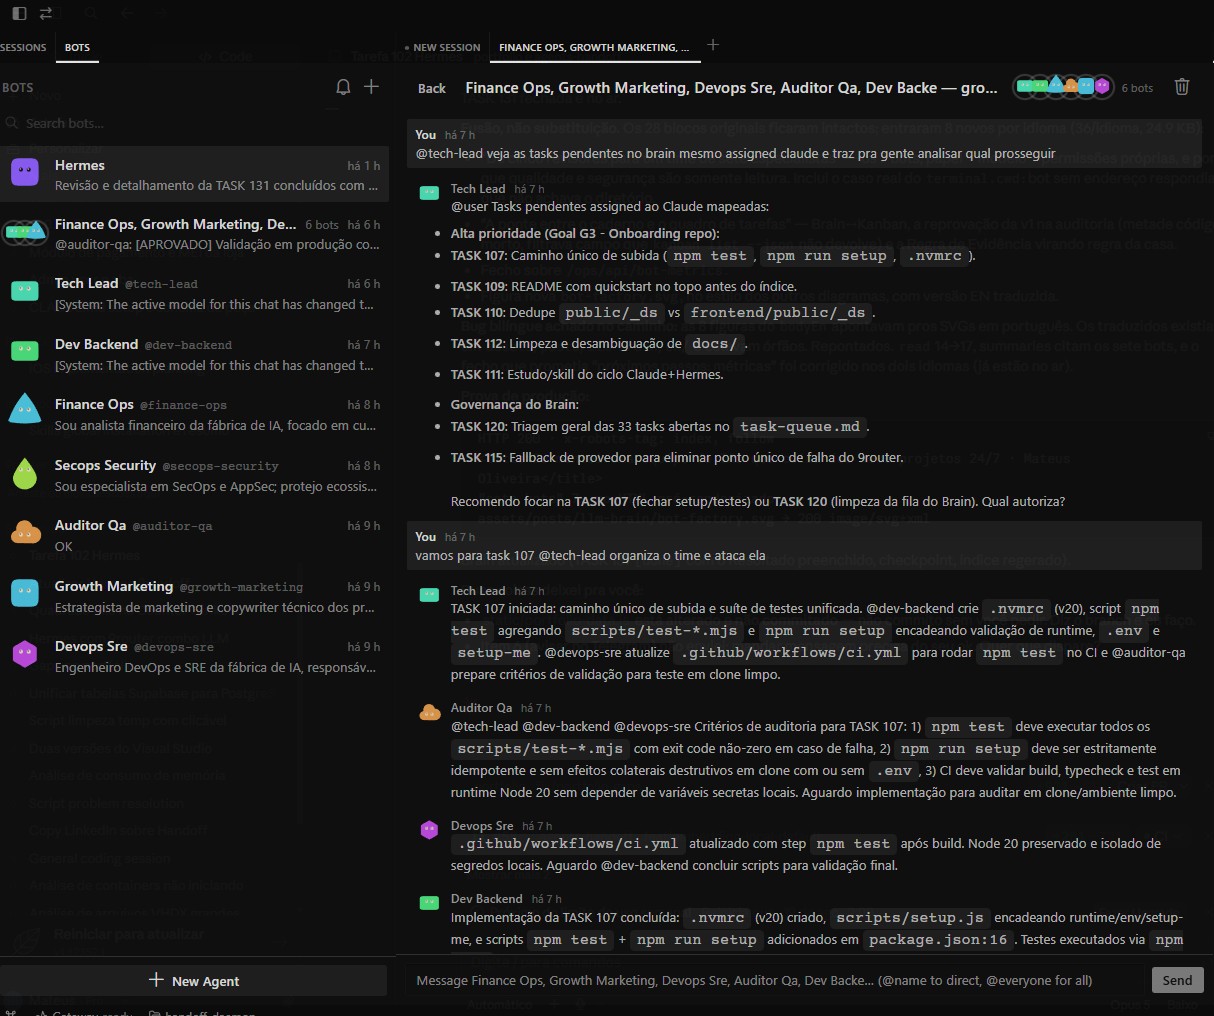
Task: Open the Hermes bot conversation
Action: [194, 175]
